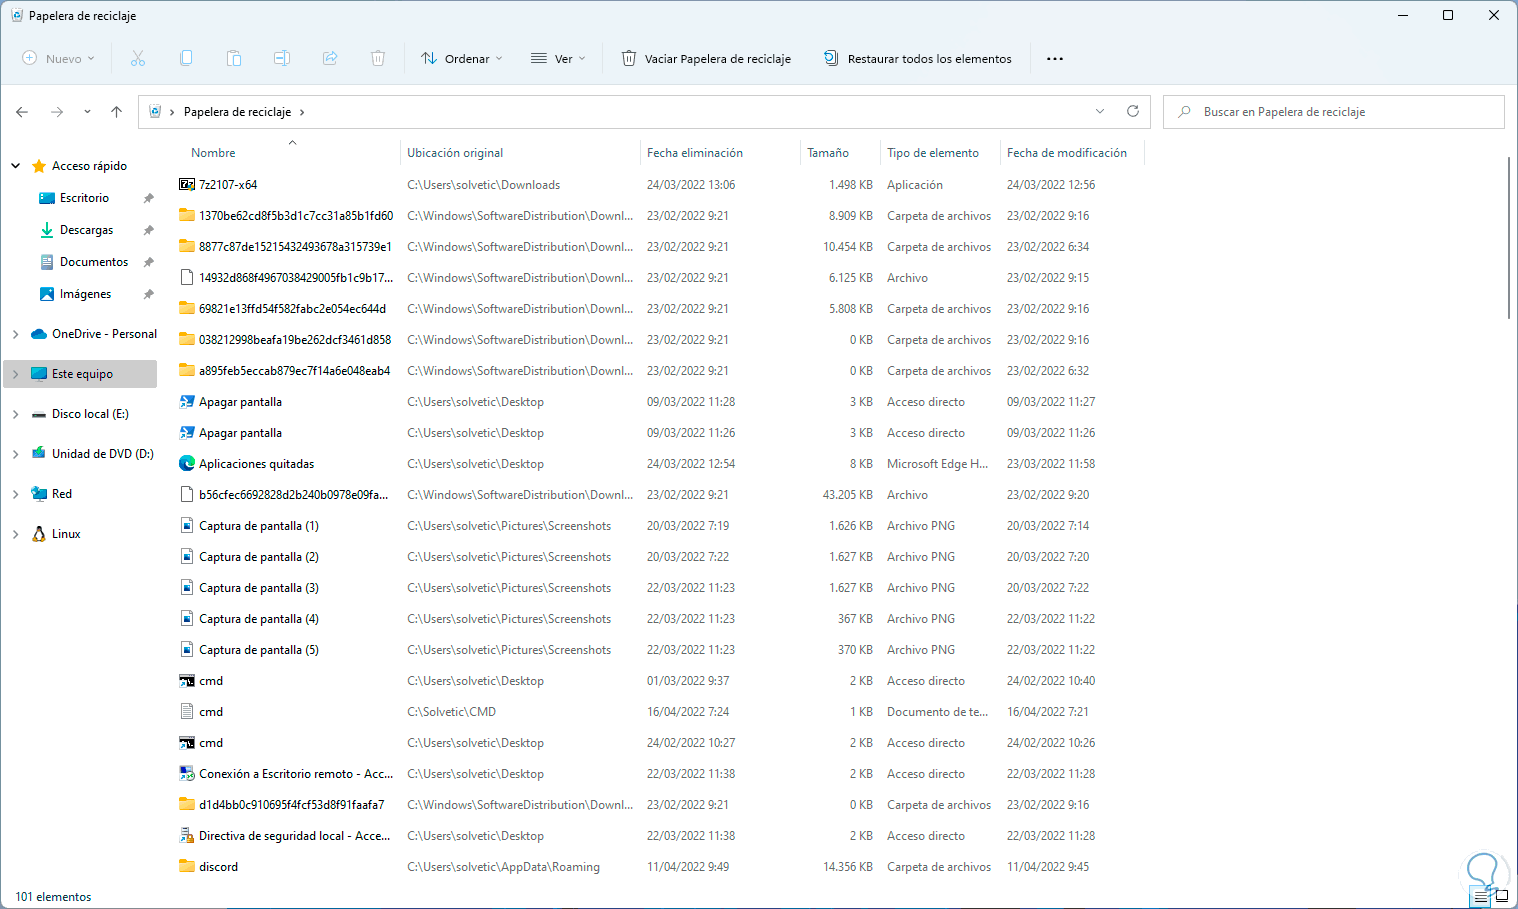Expand the OneDrive - Personal tree node
This screenshot has width=1518, height=909.
tap(15, 334)
